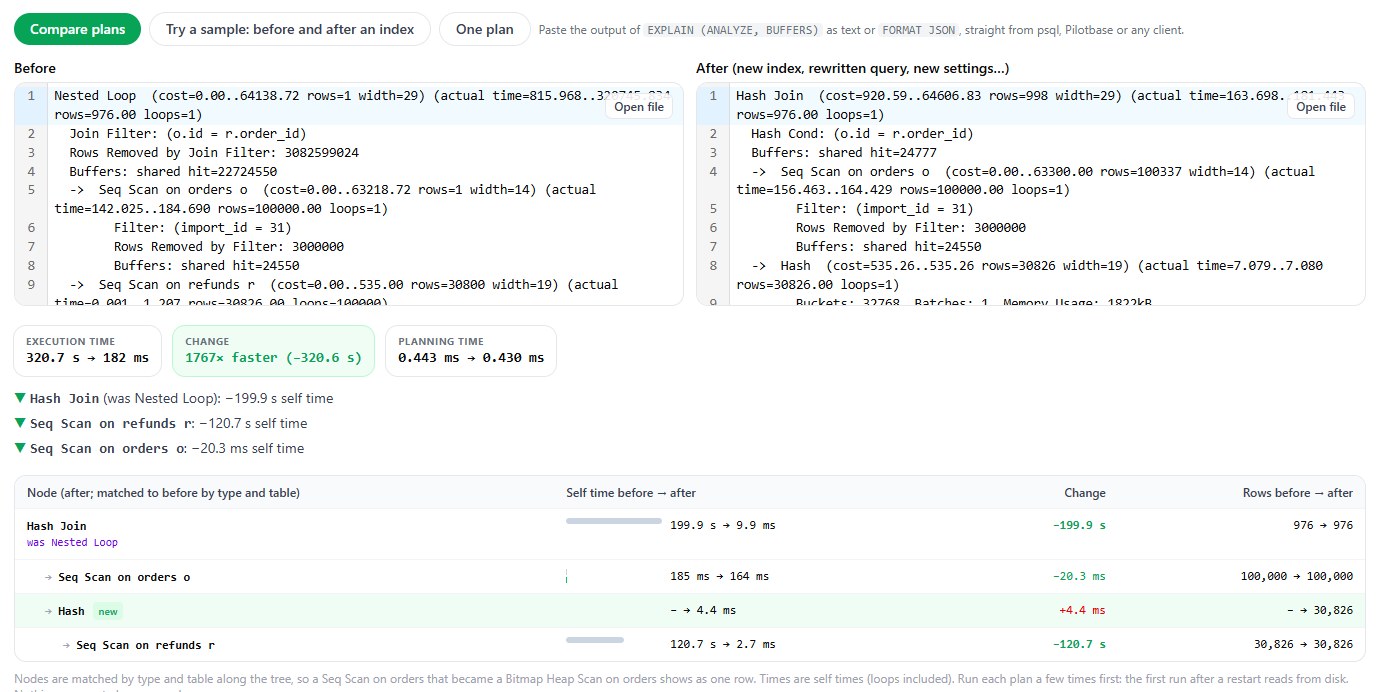The height and width of the screenshot is (692, 1380).
Task: Click the Hash Join self time bar
Action: (x=614, y=521)
